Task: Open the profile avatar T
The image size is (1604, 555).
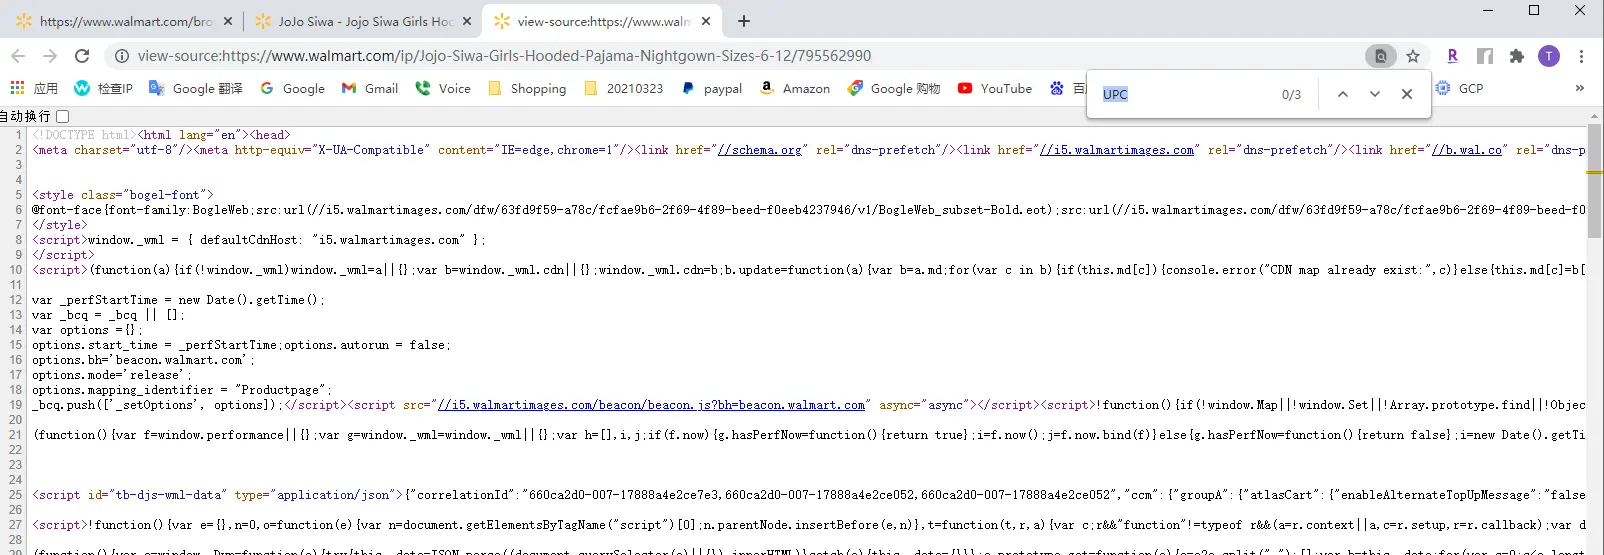Action: pos(1549,56)
